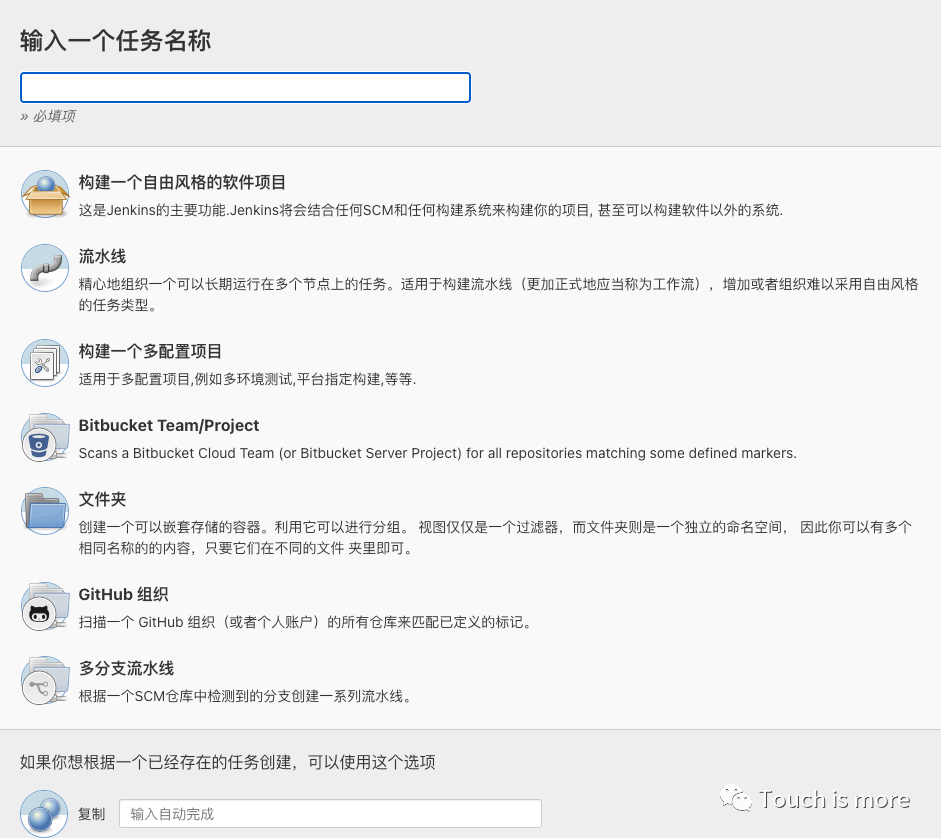Screen dimensions: 941x838
Task: Select Bitbucket Team/Project title
Action: pos(169,425)
